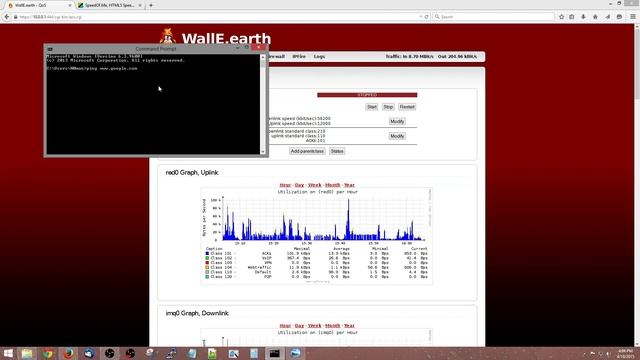The height and width of the screenshot is (360, 640).
Task: Click the Status button
Action: 337,151
